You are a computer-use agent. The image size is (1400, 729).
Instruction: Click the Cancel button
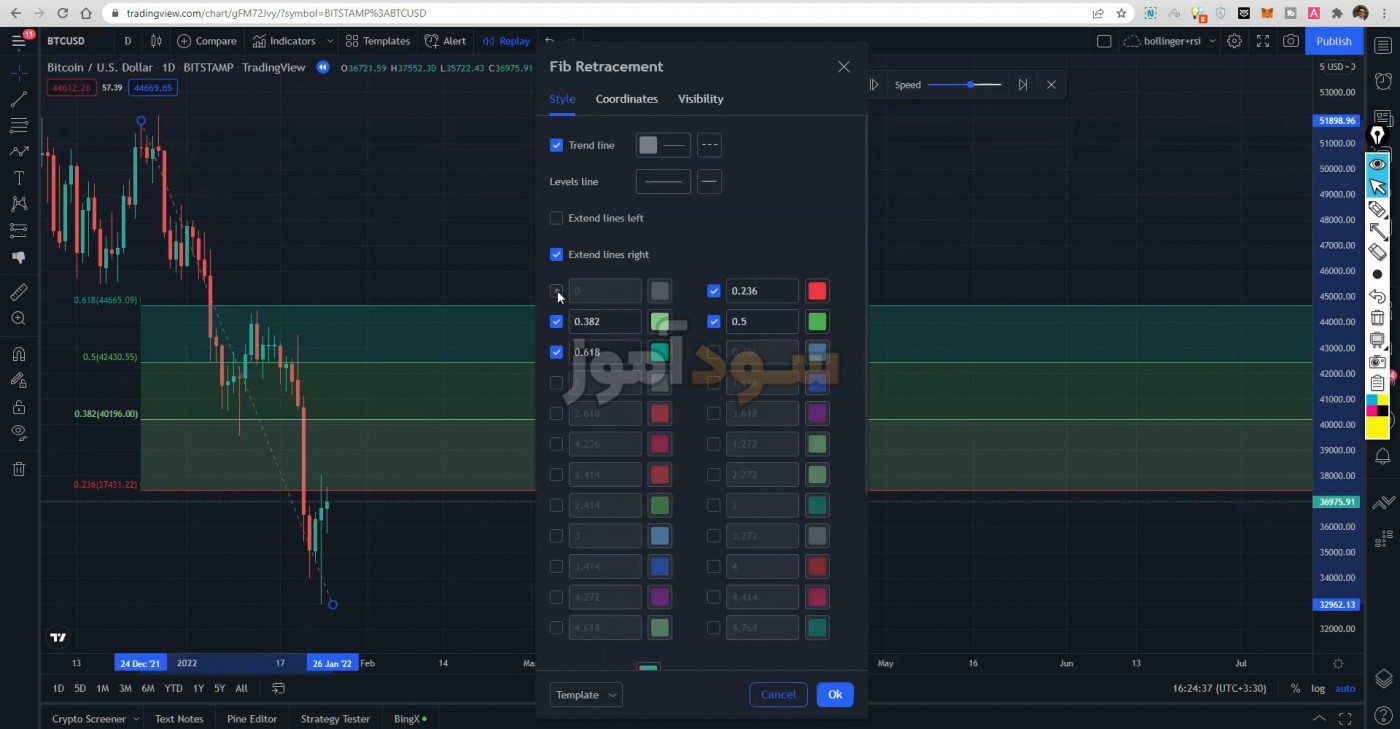click(x=778, y=695)
